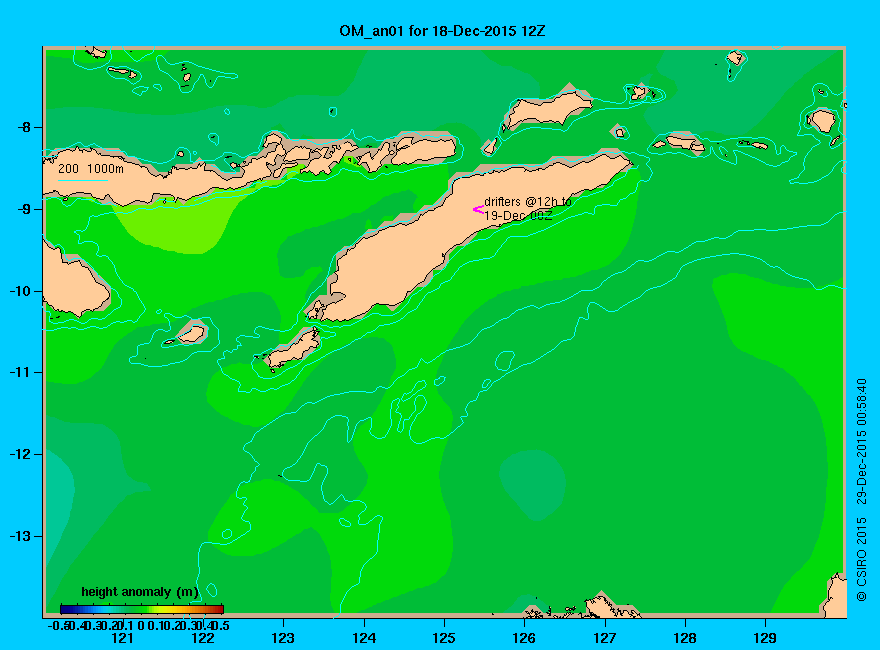The image size is (880, 650).
Task: Click the height anomaly color bar
Action: [x=142, y=609]
